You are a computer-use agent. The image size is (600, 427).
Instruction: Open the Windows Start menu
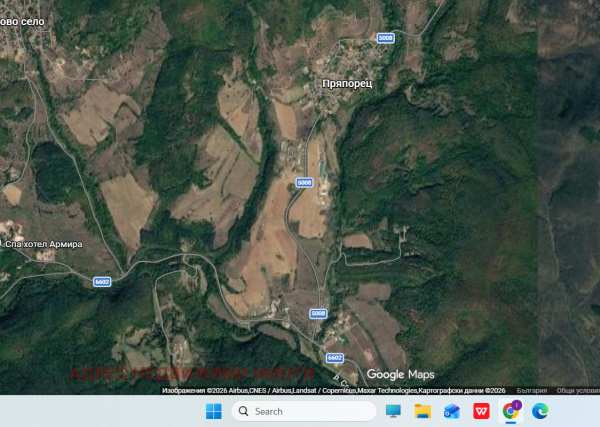214,411
